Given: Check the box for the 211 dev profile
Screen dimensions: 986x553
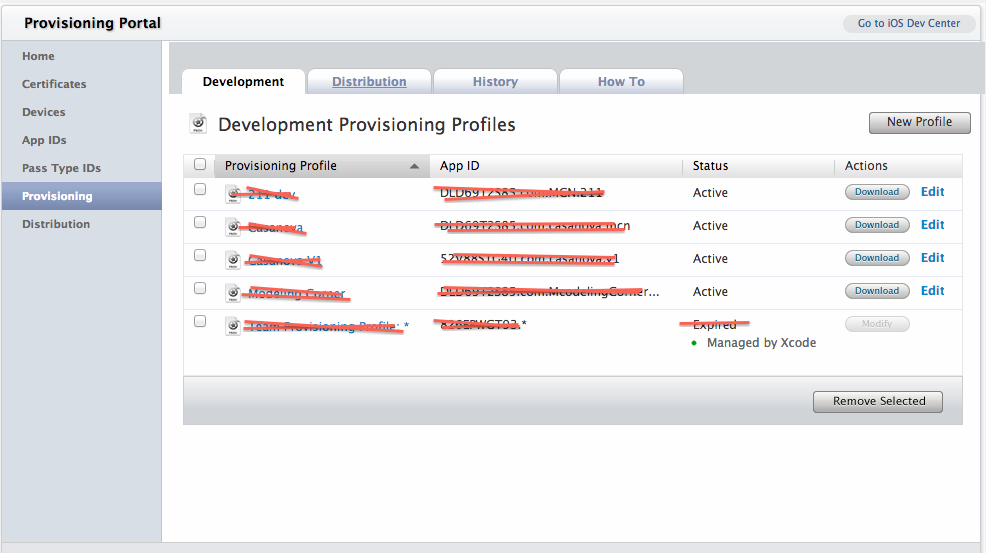Looking at the screenshot, I should [x=200, y=189].
